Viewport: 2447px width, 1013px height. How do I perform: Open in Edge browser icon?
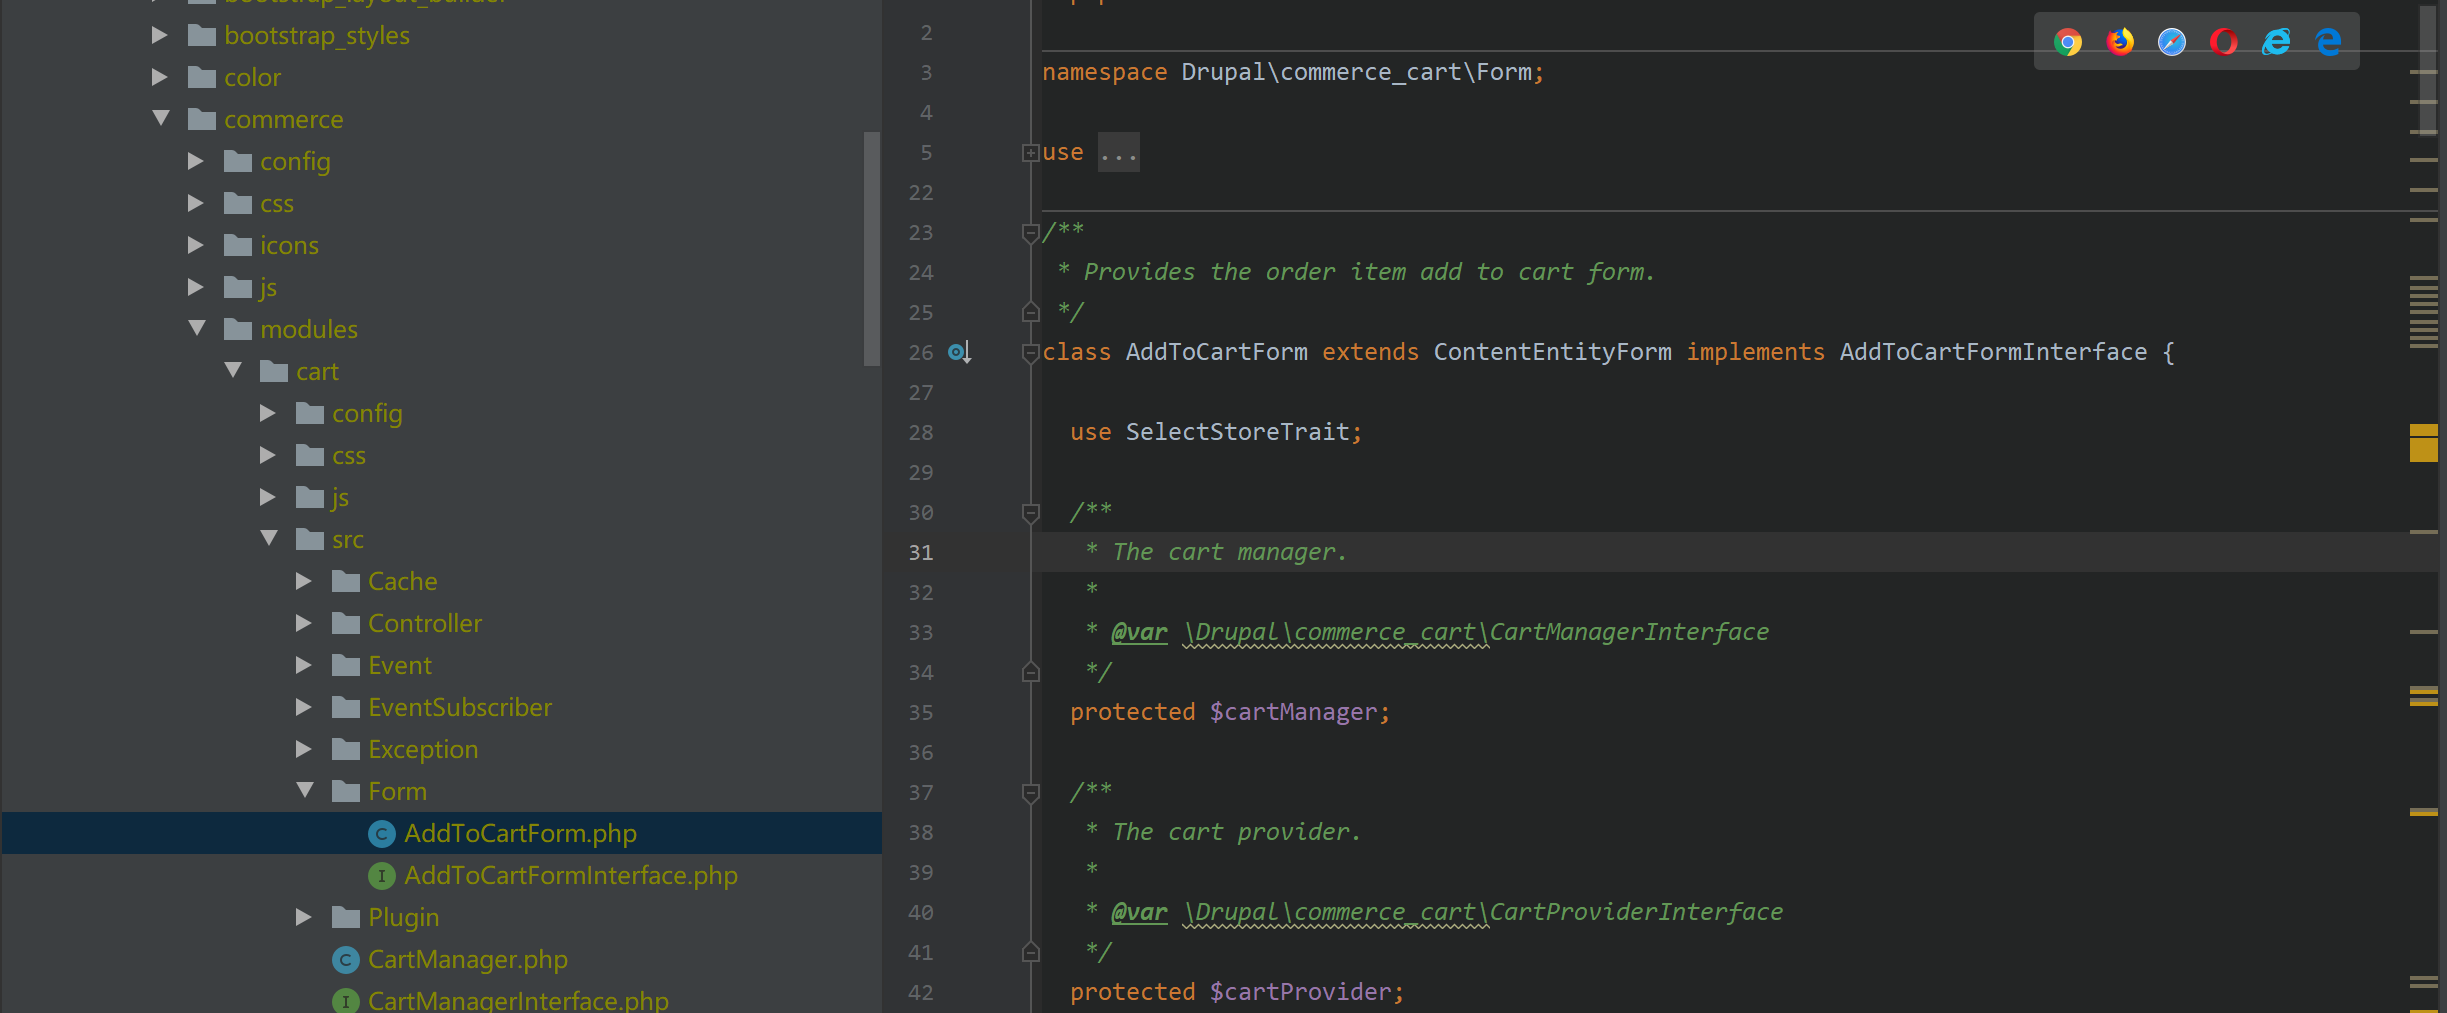coord(2328,42)
